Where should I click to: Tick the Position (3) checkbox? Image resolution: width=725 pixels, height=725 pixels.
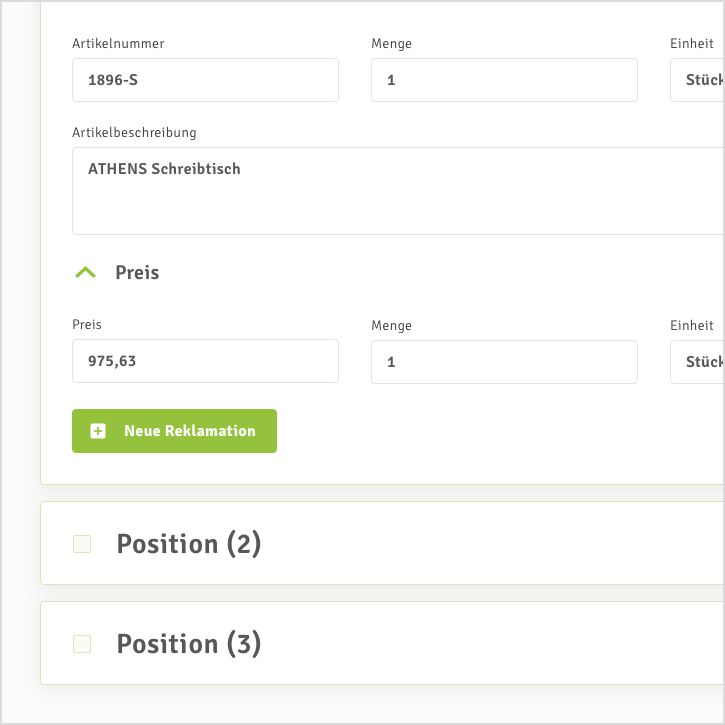(82, 644)
